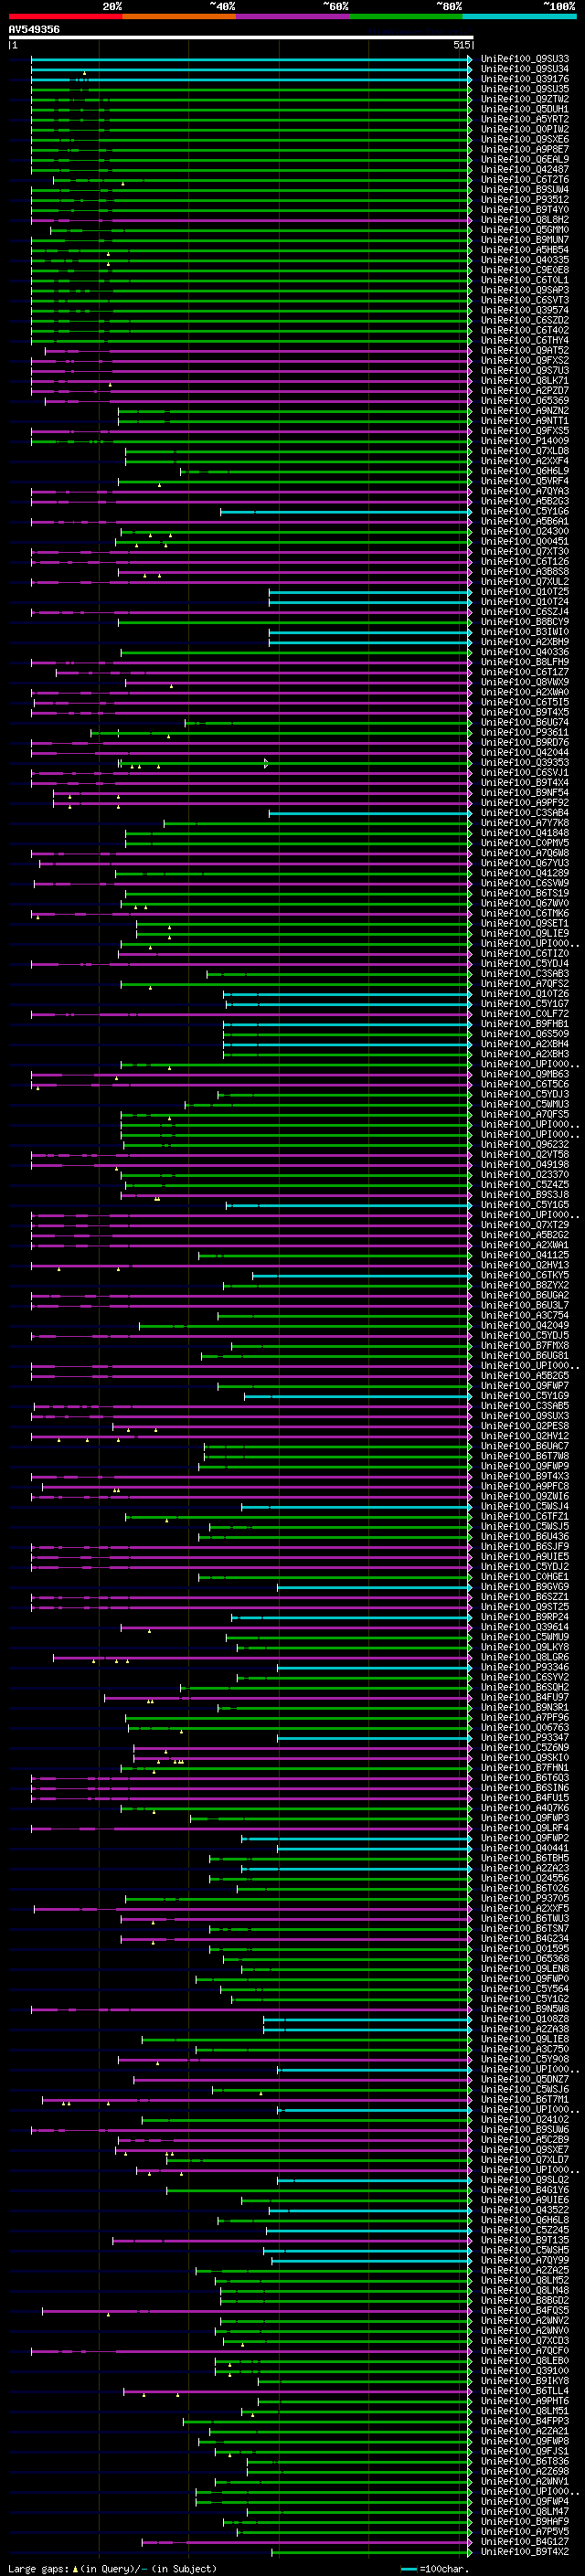Select the UniRef100_Q8LK71 label
Screen dimensions: 585x2576
point(524,380)
